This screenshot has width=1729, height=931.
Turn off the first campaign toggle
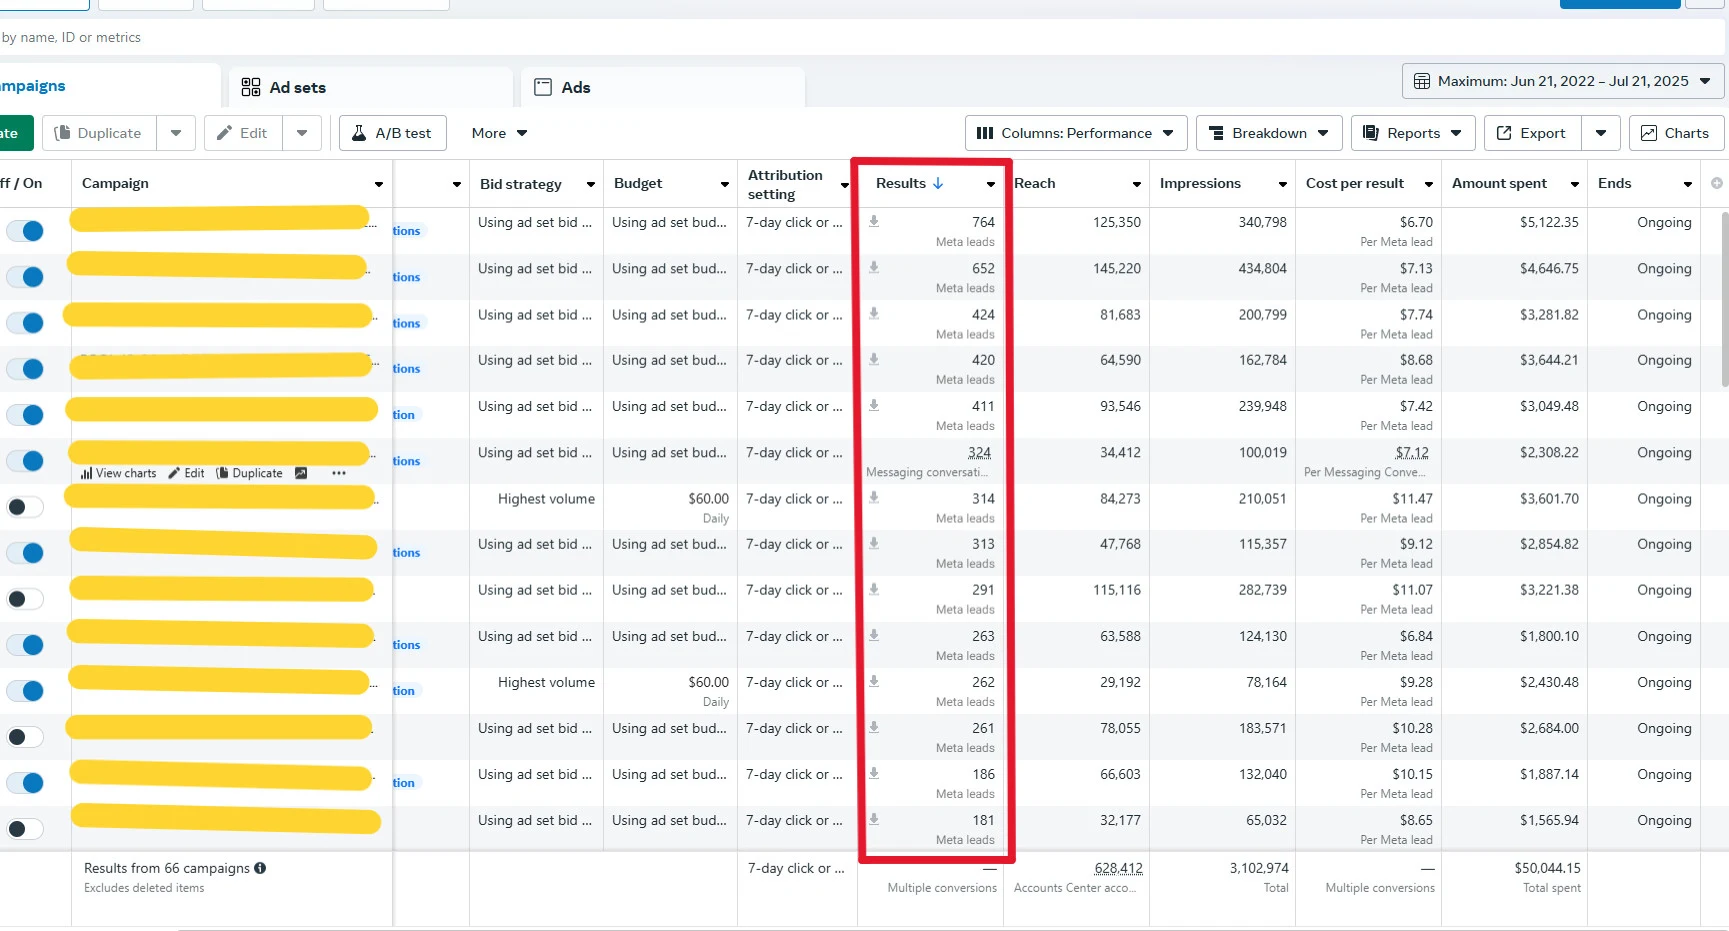tap(25, 231)
